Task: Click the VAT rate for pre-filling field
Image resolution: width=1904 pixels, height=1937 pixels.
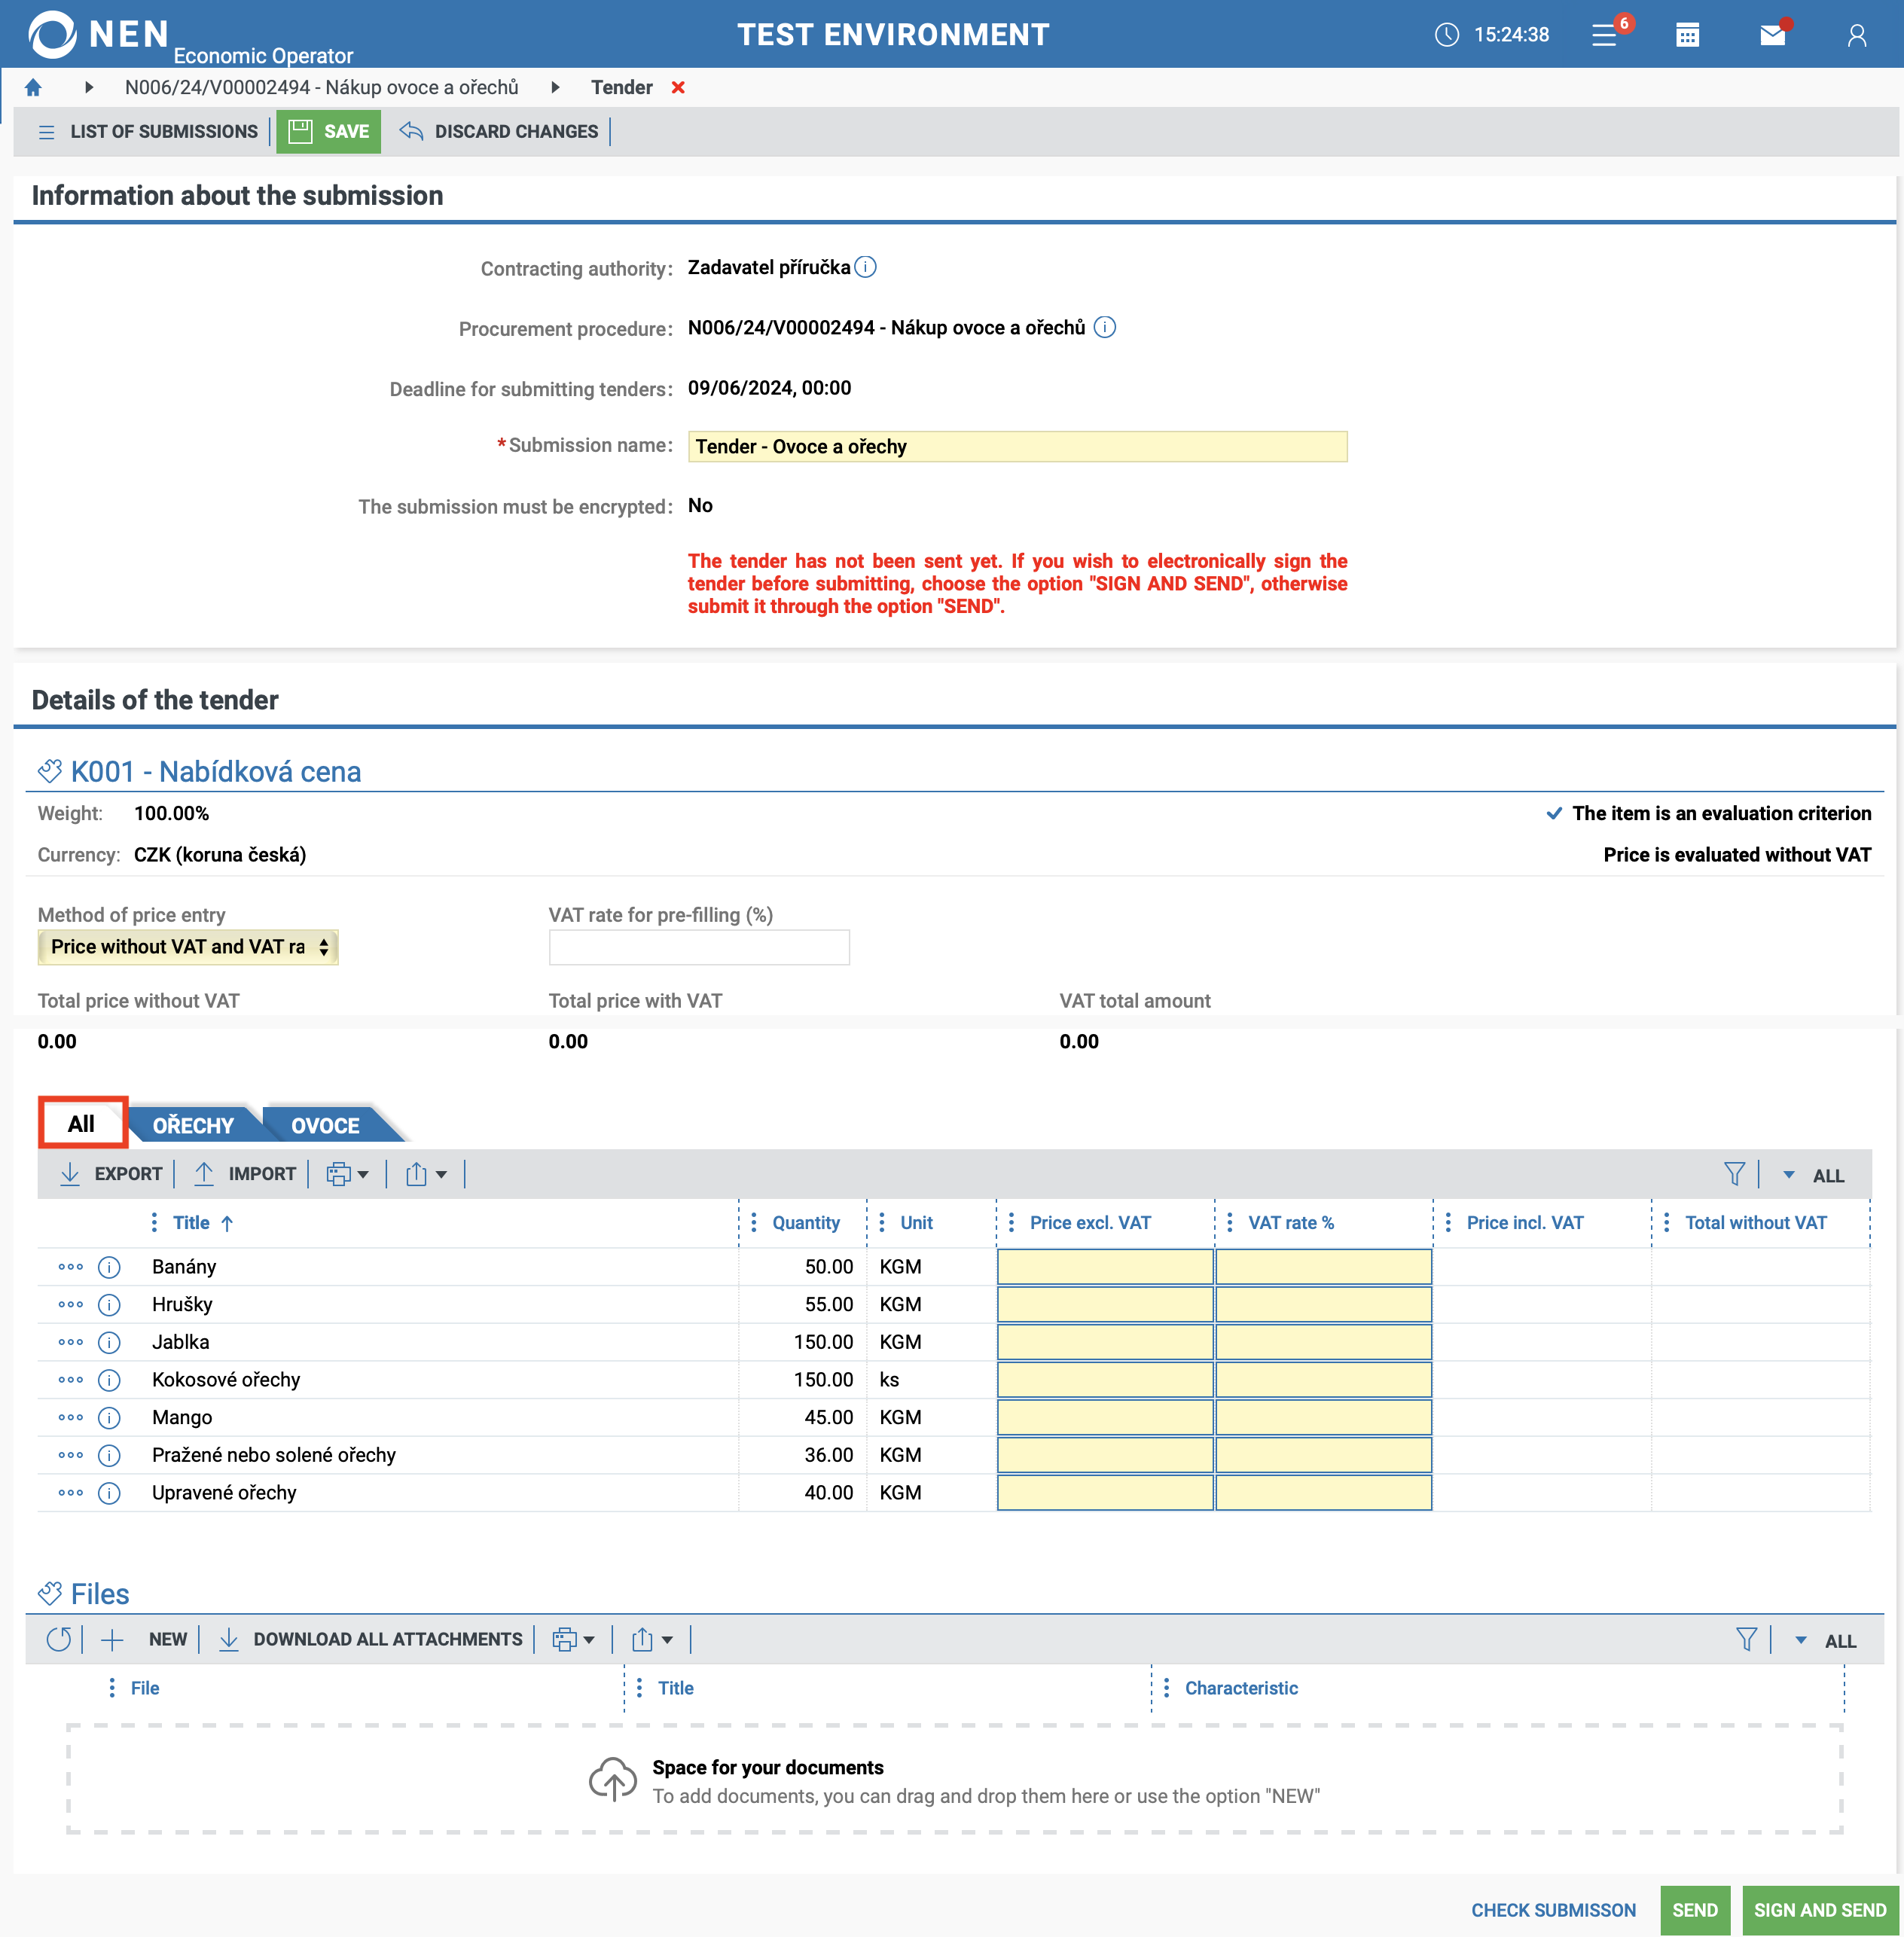Action: [699, 947]
